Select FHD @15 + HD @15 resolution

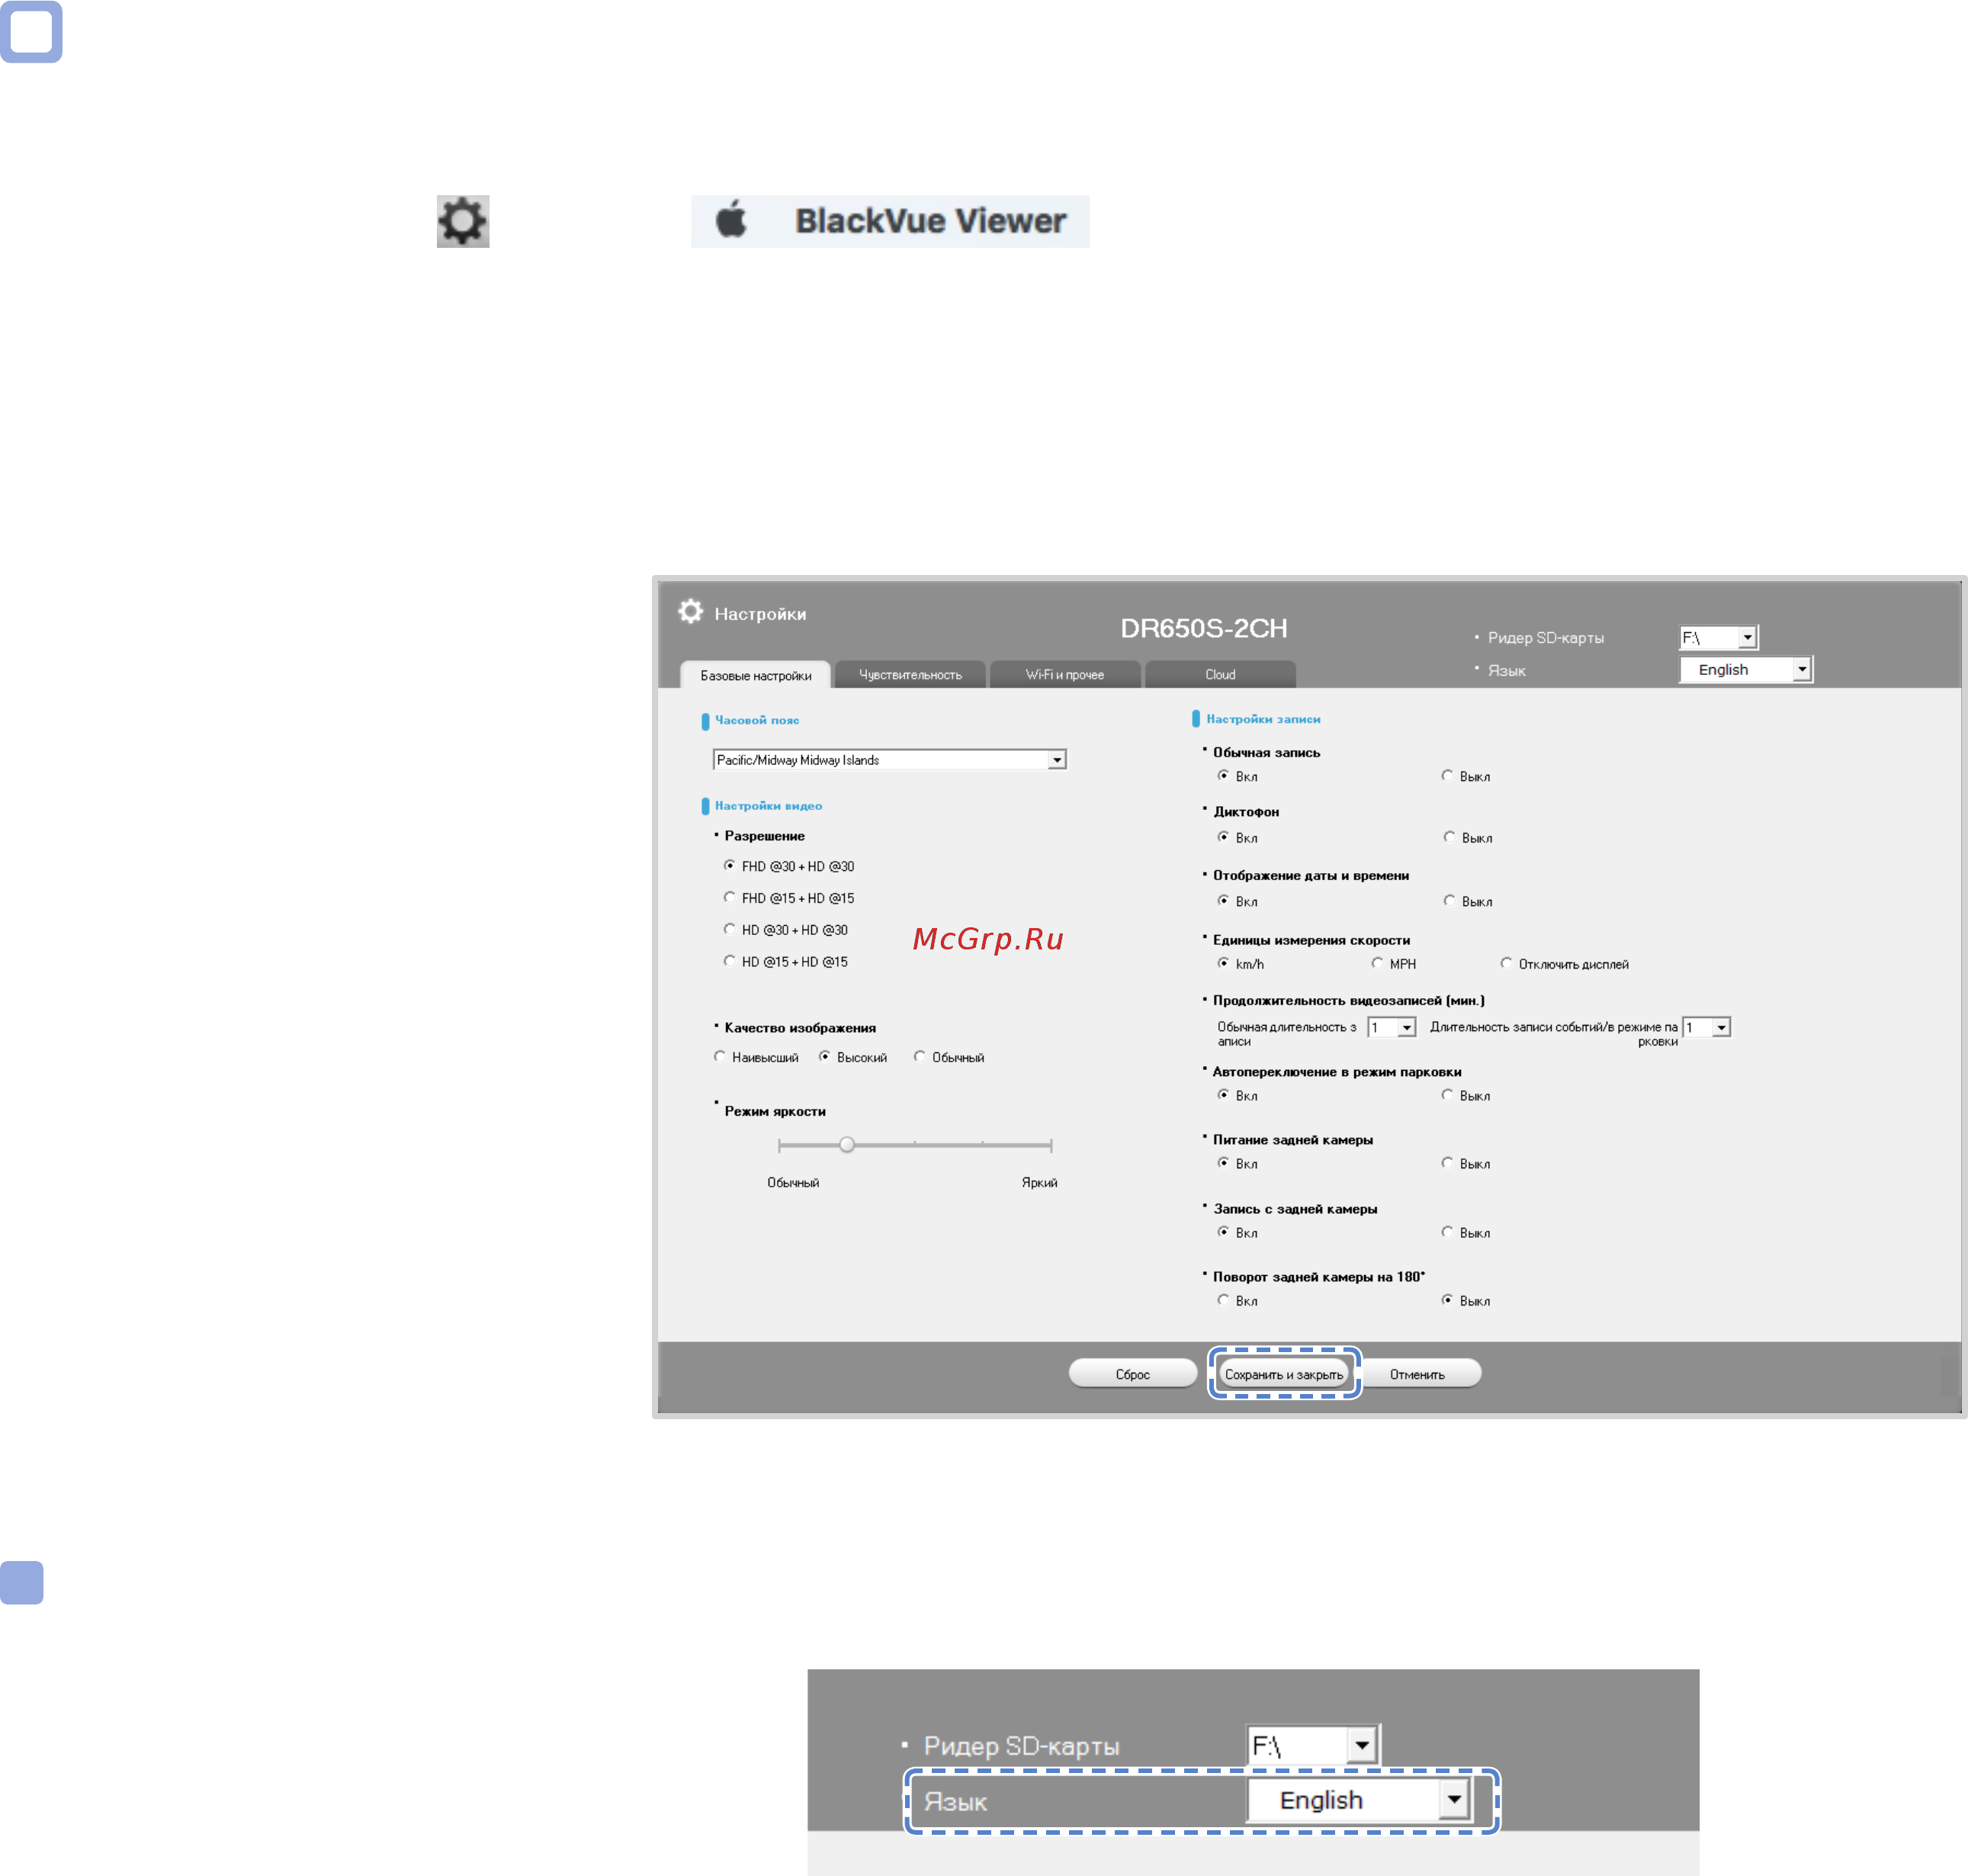pos(730,898)
